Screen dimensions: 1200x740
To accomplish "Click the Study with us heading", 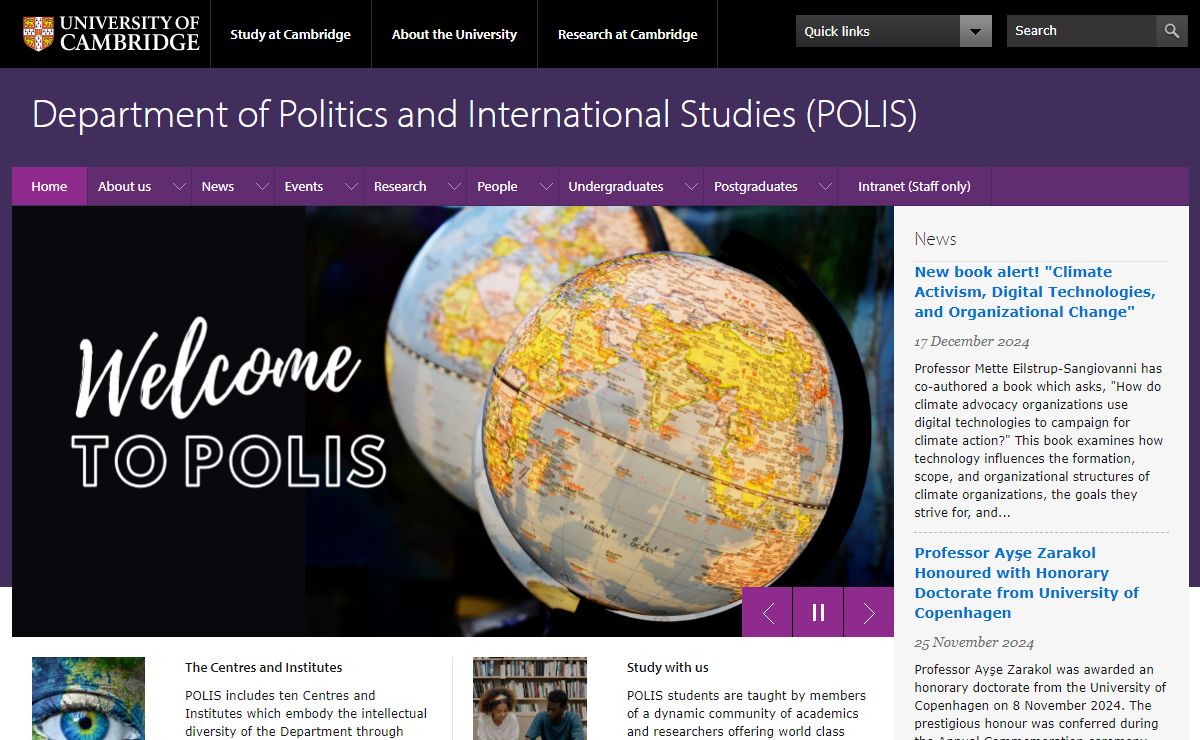I will 668,668.
